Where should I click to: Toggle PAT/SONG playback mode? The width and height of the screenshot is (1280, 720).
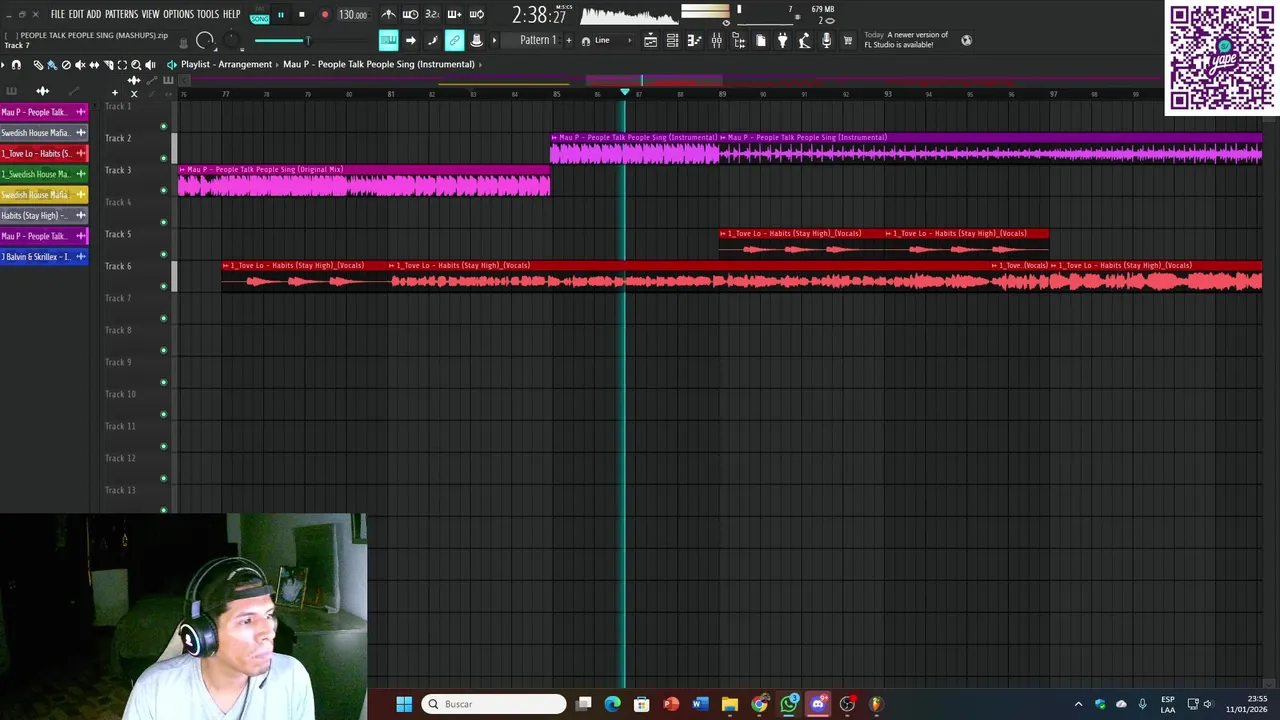(x=260, y=15)
